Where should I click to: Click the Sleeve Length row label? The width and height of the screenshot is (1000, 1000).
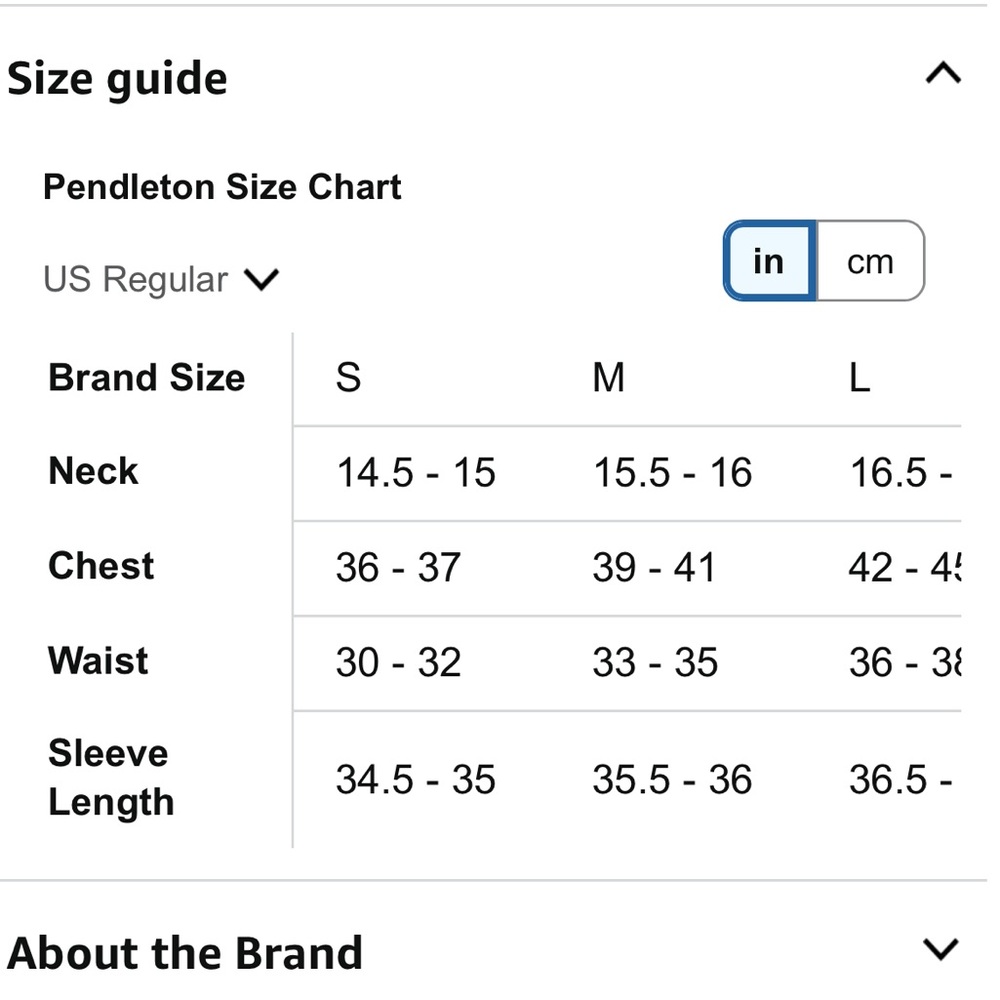click(110, 778)
